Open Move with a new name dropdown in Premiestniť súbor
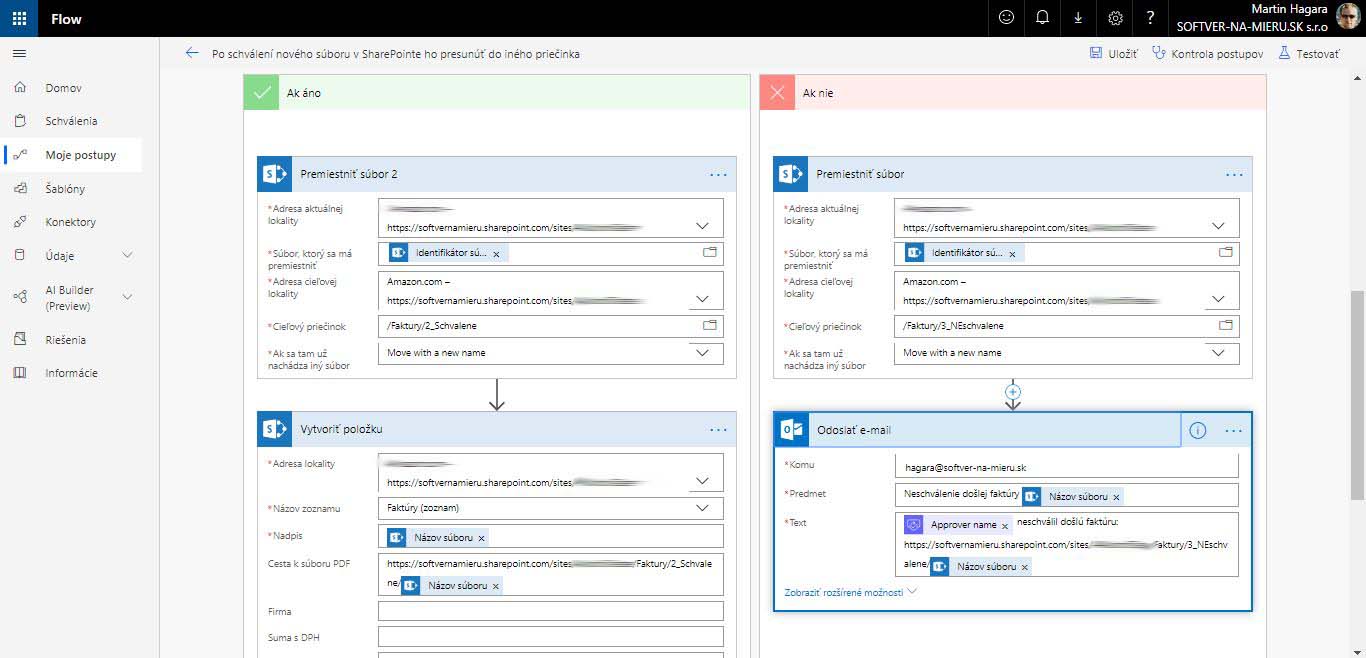 point(1217,353)
